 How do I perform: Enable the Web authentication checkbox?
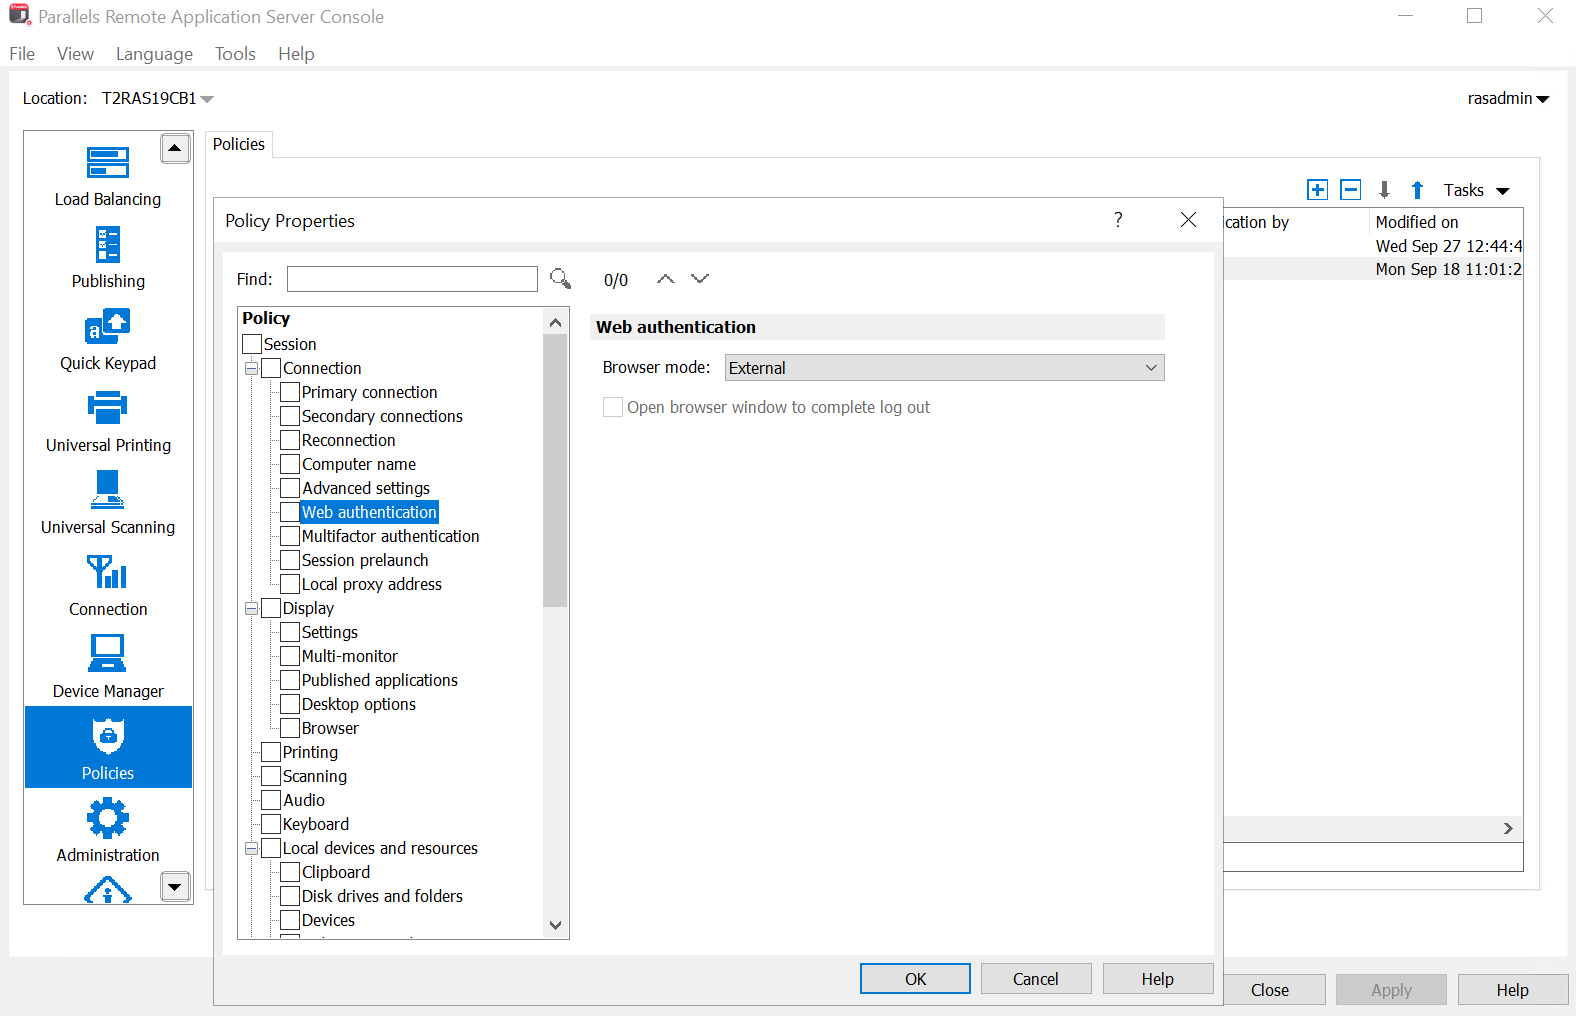pyautogui.click(x=290, y=512)
